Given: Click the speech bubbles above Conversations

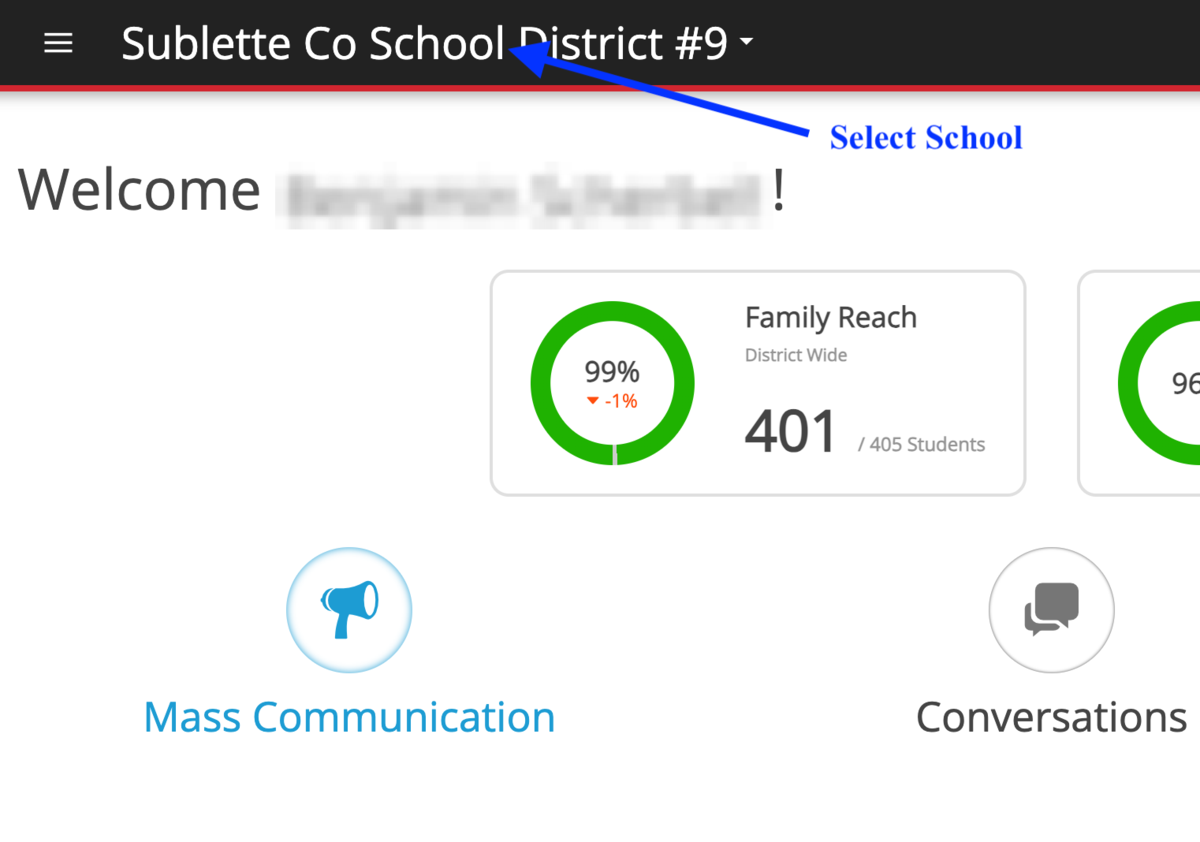Looking at the screenshot, I should (x=1051, y=608).
